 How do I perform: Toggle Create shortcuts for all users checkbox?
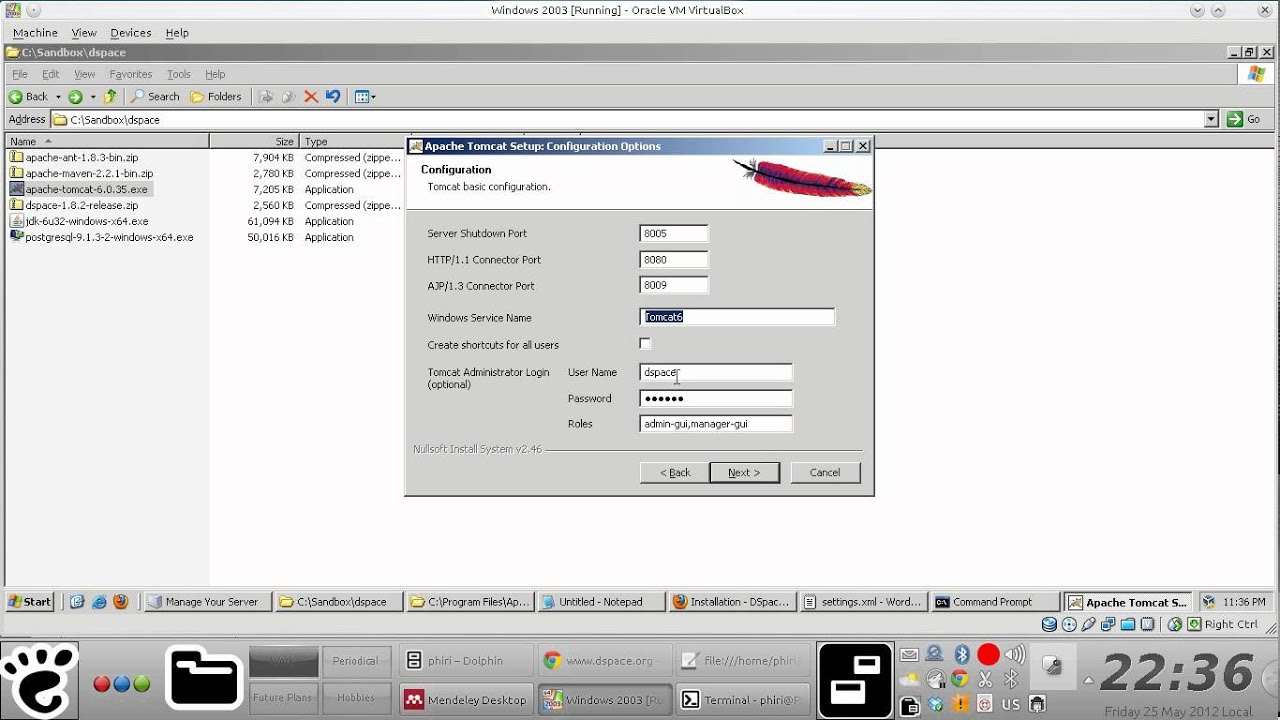[x=645, y=344]
